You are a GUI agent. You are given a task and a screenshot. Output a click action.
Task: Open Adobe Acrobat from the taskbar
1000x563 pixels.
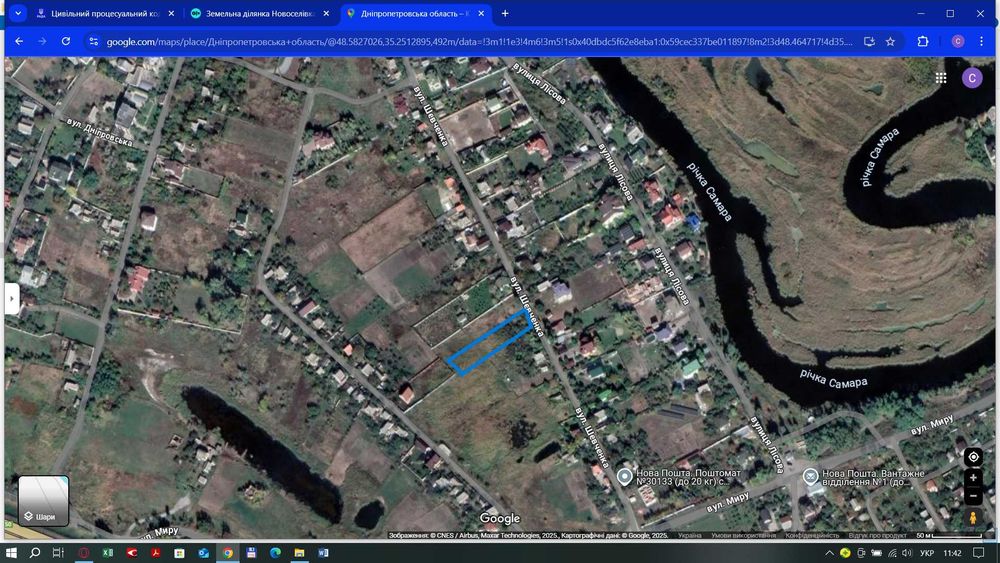pyautogui.click(x=156, y=553)
